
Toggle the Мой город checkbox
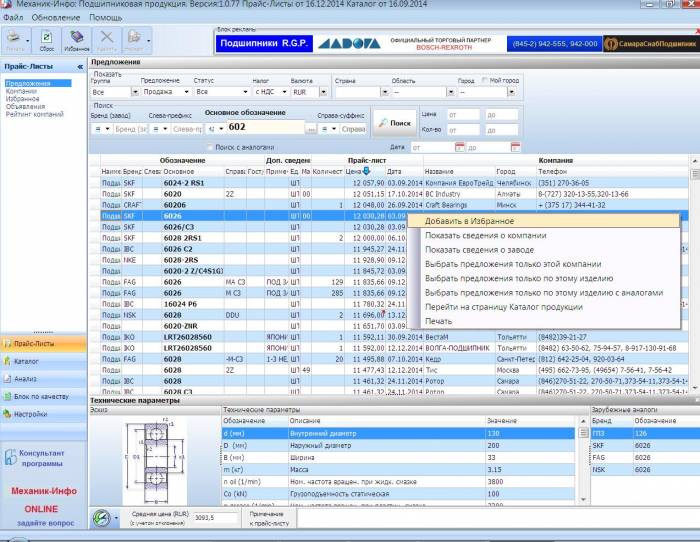(x=484, y=80)
